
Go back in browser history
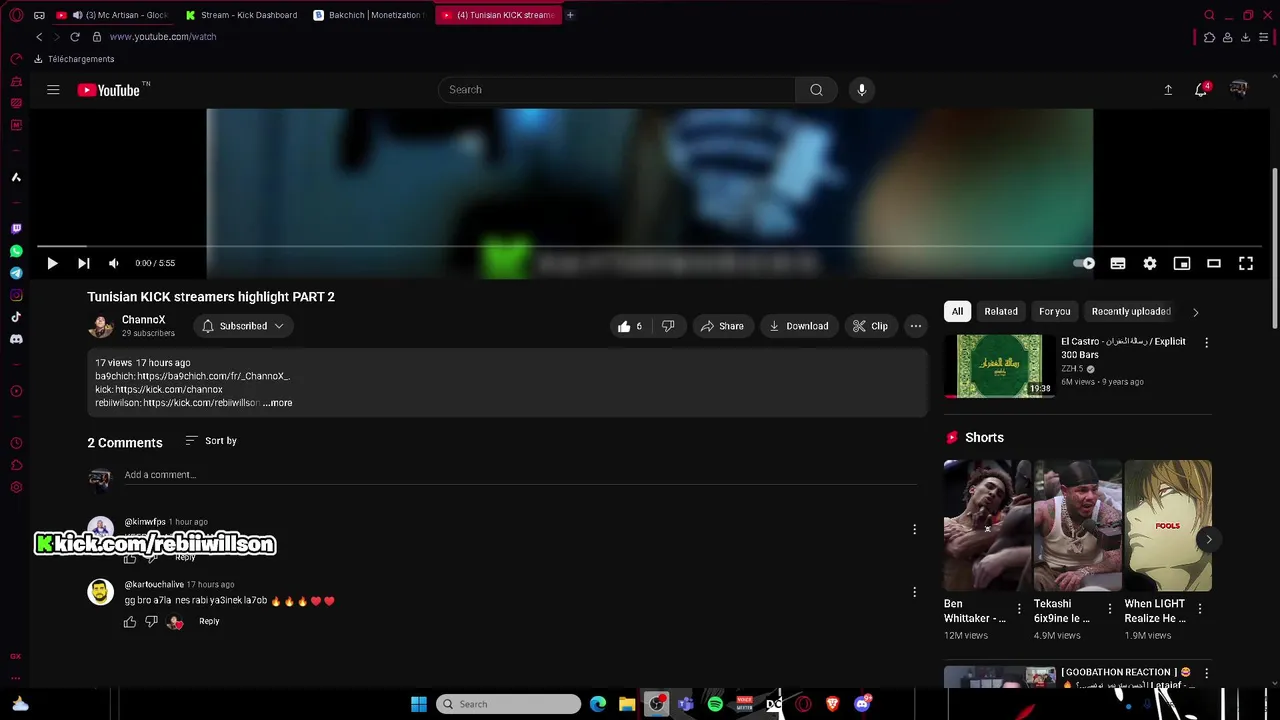click(39, 37)
